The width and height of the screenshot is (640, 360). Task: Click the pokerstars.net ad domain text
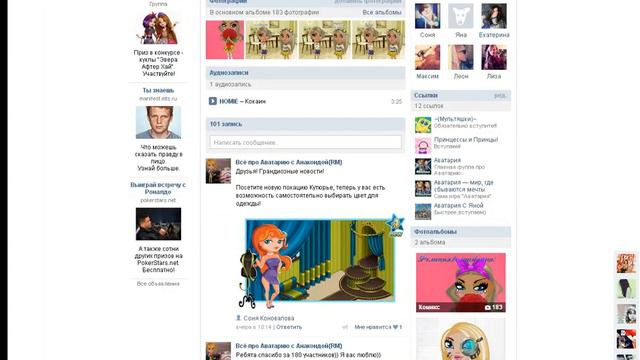click(158, 200)
